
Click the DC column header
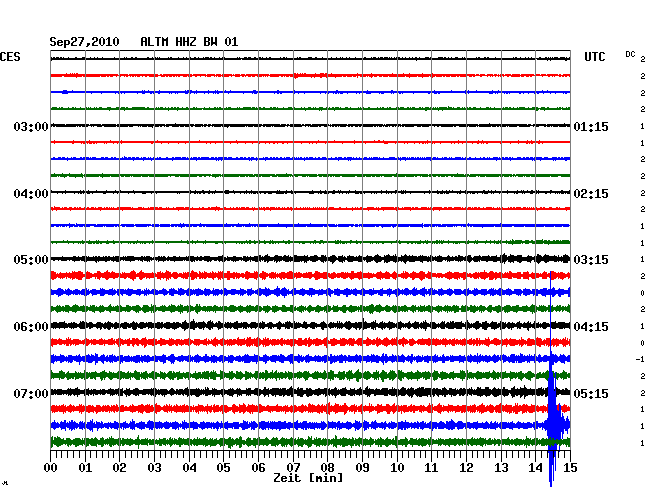click(630, 54)
